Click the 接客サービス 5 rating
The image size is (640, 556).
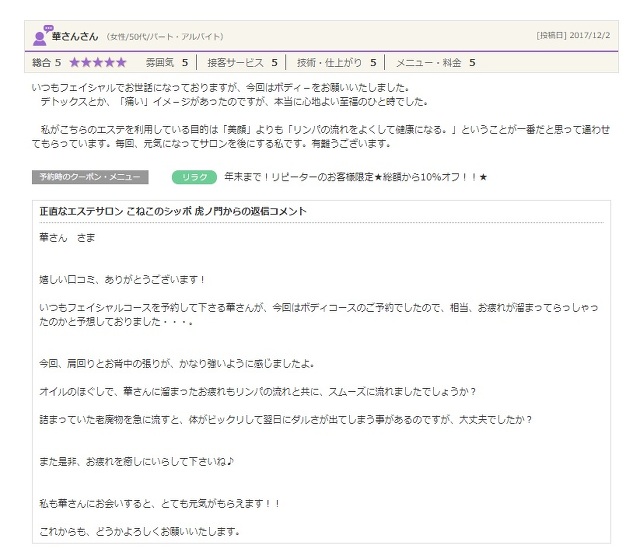click(x=241, y=62)
